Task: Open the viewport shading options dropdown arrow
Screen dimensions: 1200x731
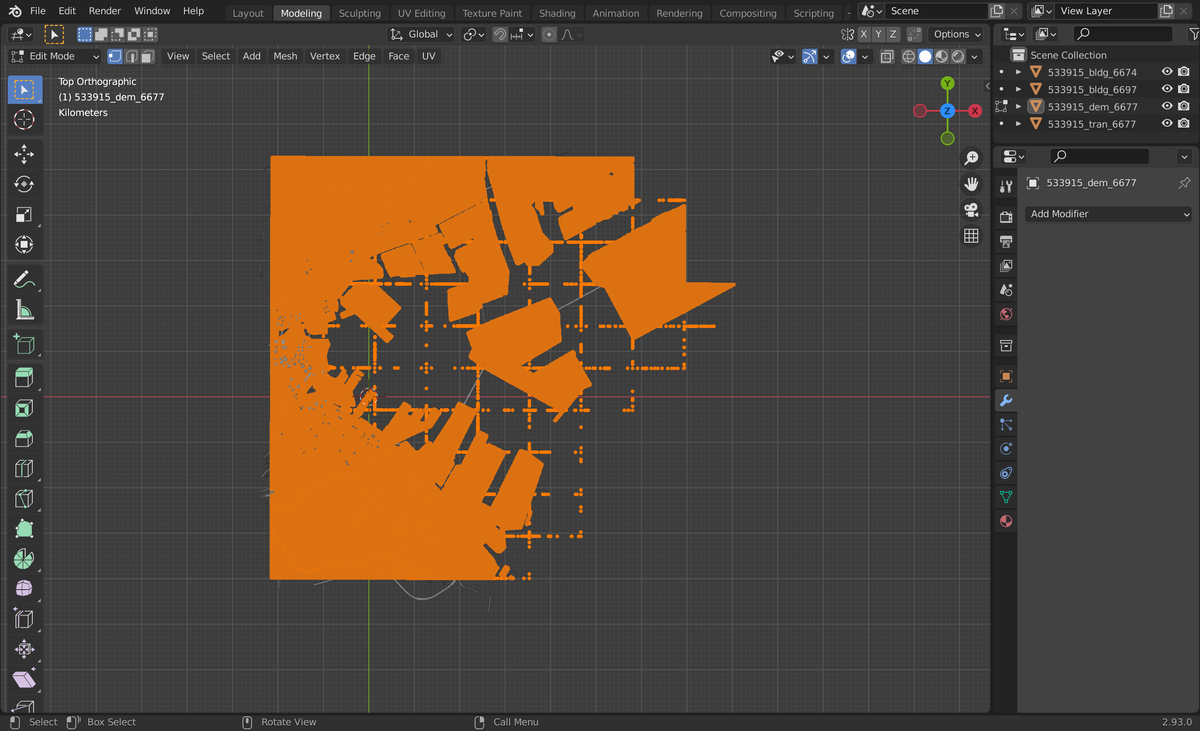Action: coord(975,57)
